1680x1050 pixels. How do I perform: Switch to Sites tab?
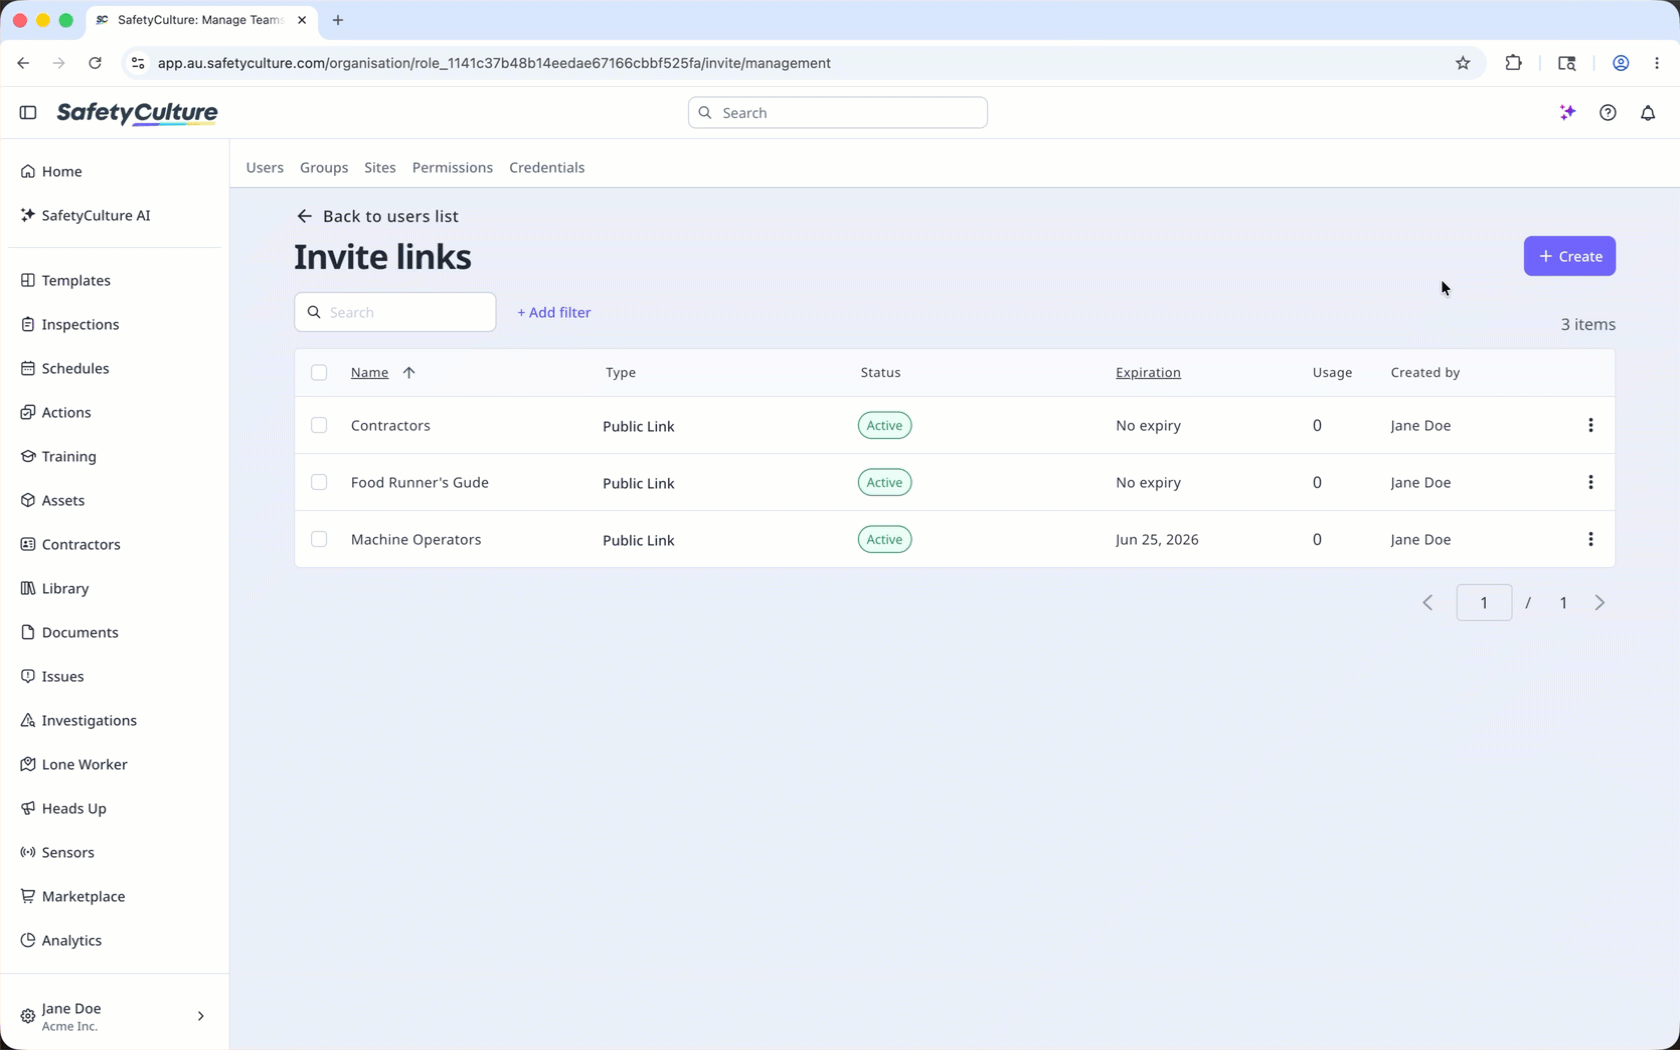[380, 168]
